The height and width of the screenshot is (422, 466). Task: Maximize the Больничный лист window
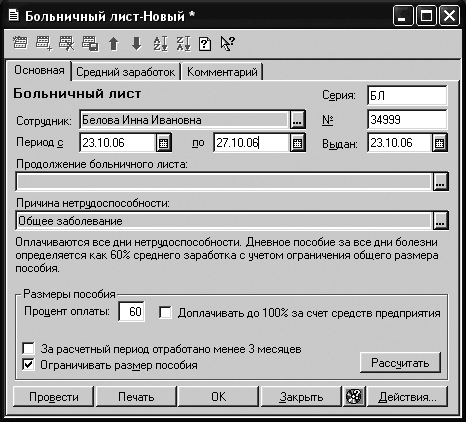(x=426, y=16)
